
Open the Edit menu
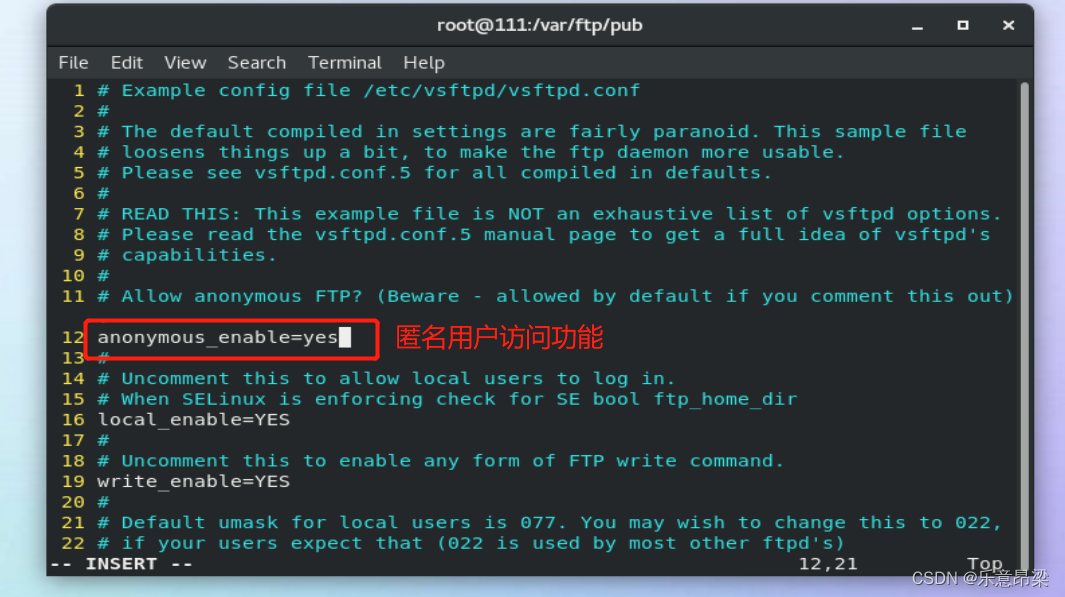click(126, 62)
